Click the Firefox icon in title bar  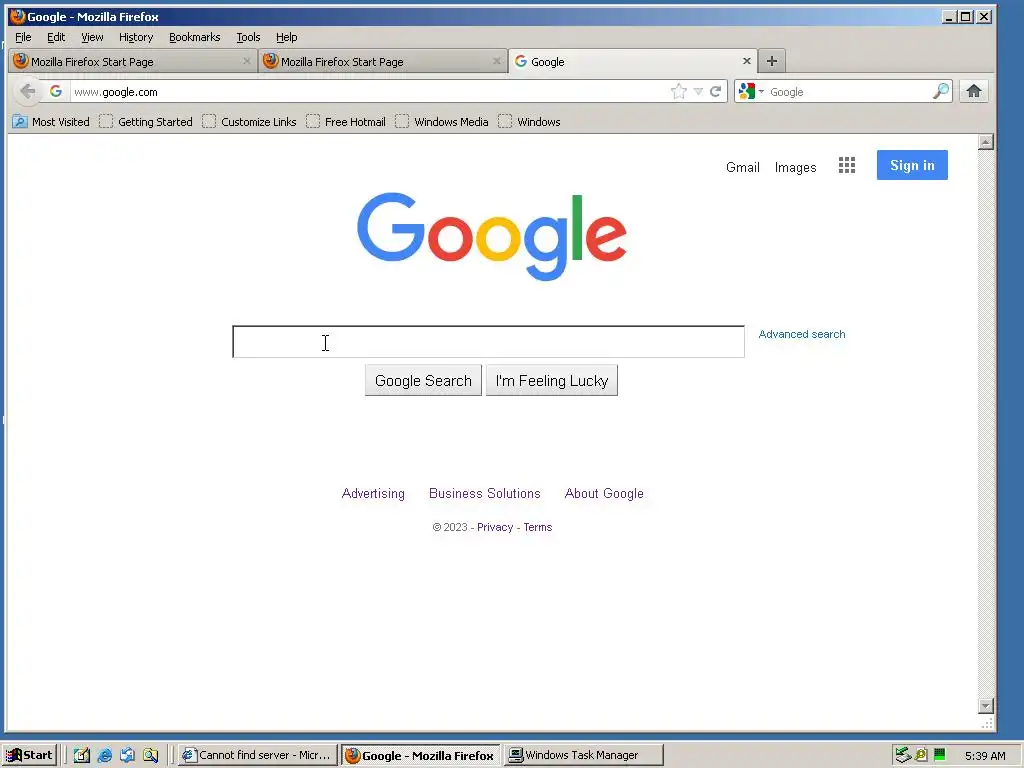pyautogui.click(x=17, y=16)
